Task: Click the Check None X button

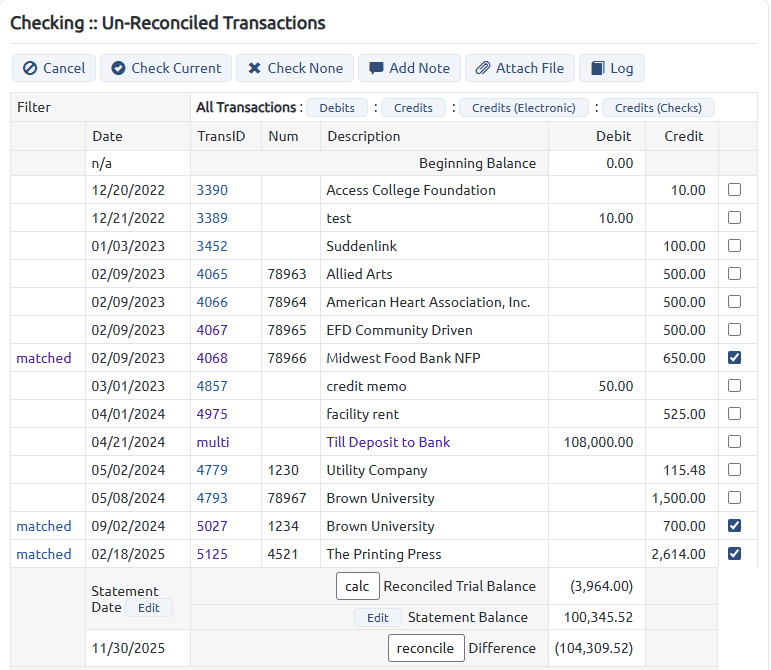Action: coord(295,68)
